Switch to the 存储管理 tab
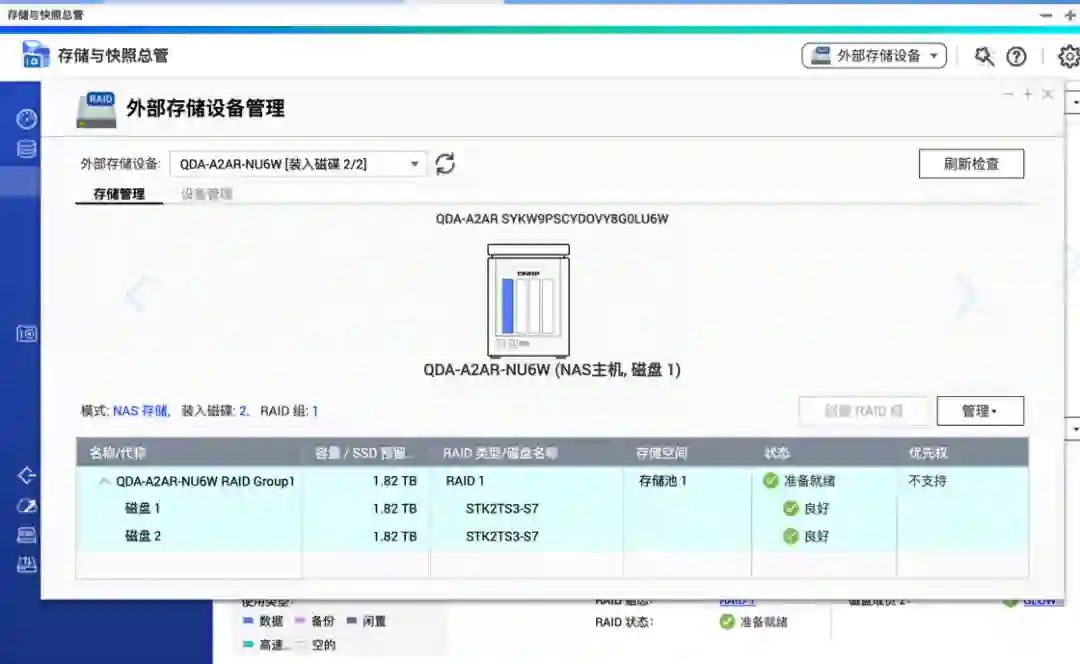Screen dimensions: 1080x664 [118, 194]
